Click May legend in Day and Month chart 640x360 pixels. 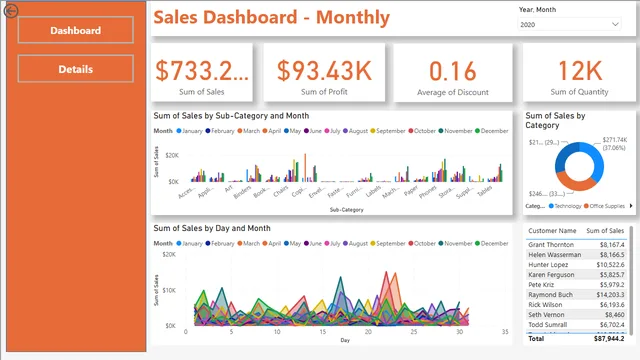click(293, 244)
